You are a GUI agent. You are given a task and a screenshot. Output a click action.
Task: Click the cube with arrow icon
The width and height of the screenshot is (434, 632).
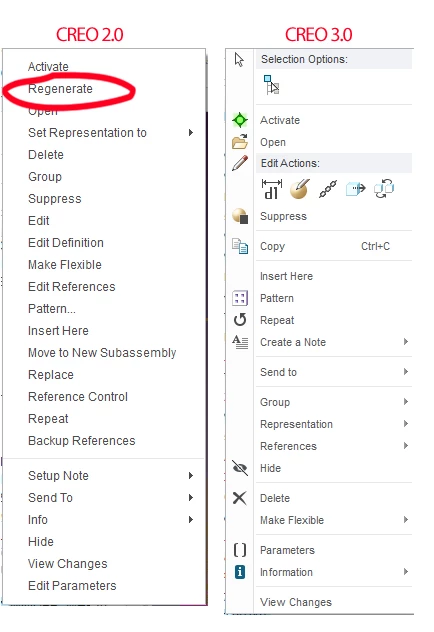[x=356, y=189]
